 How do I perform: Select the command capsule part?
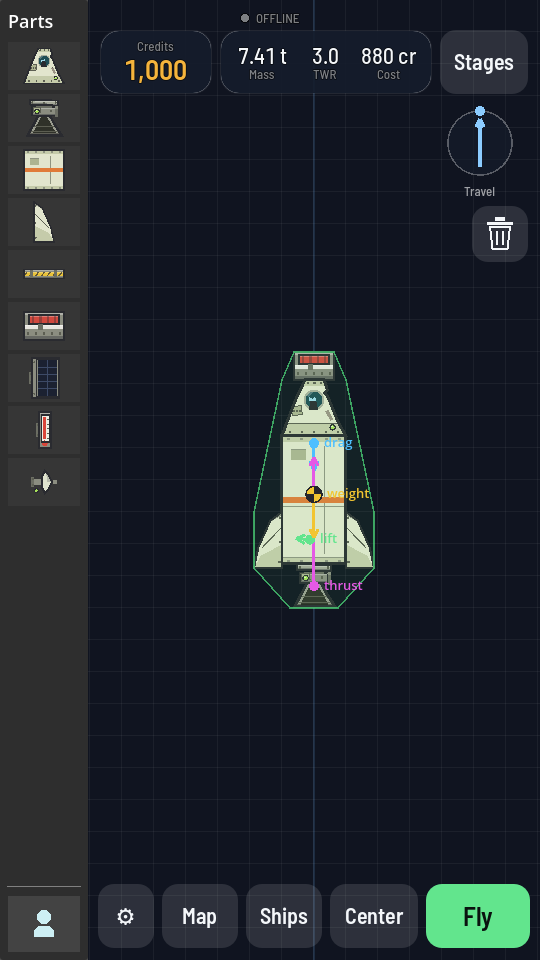click(x=44, y=66)
